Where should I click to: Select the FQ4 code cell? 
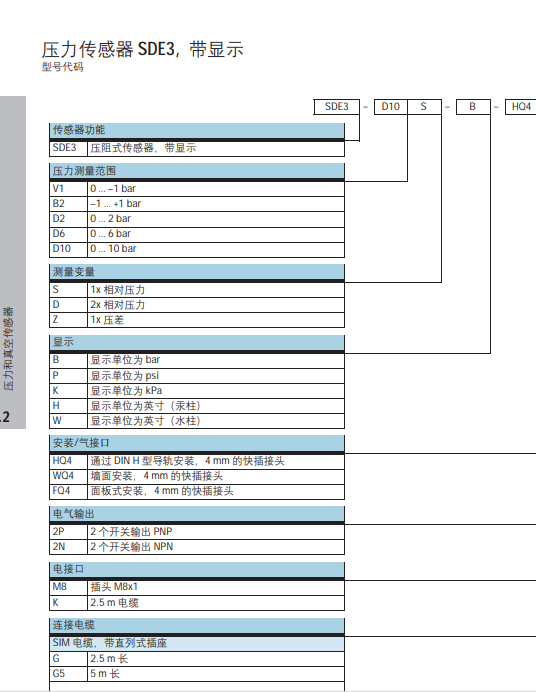pos(68,491)
